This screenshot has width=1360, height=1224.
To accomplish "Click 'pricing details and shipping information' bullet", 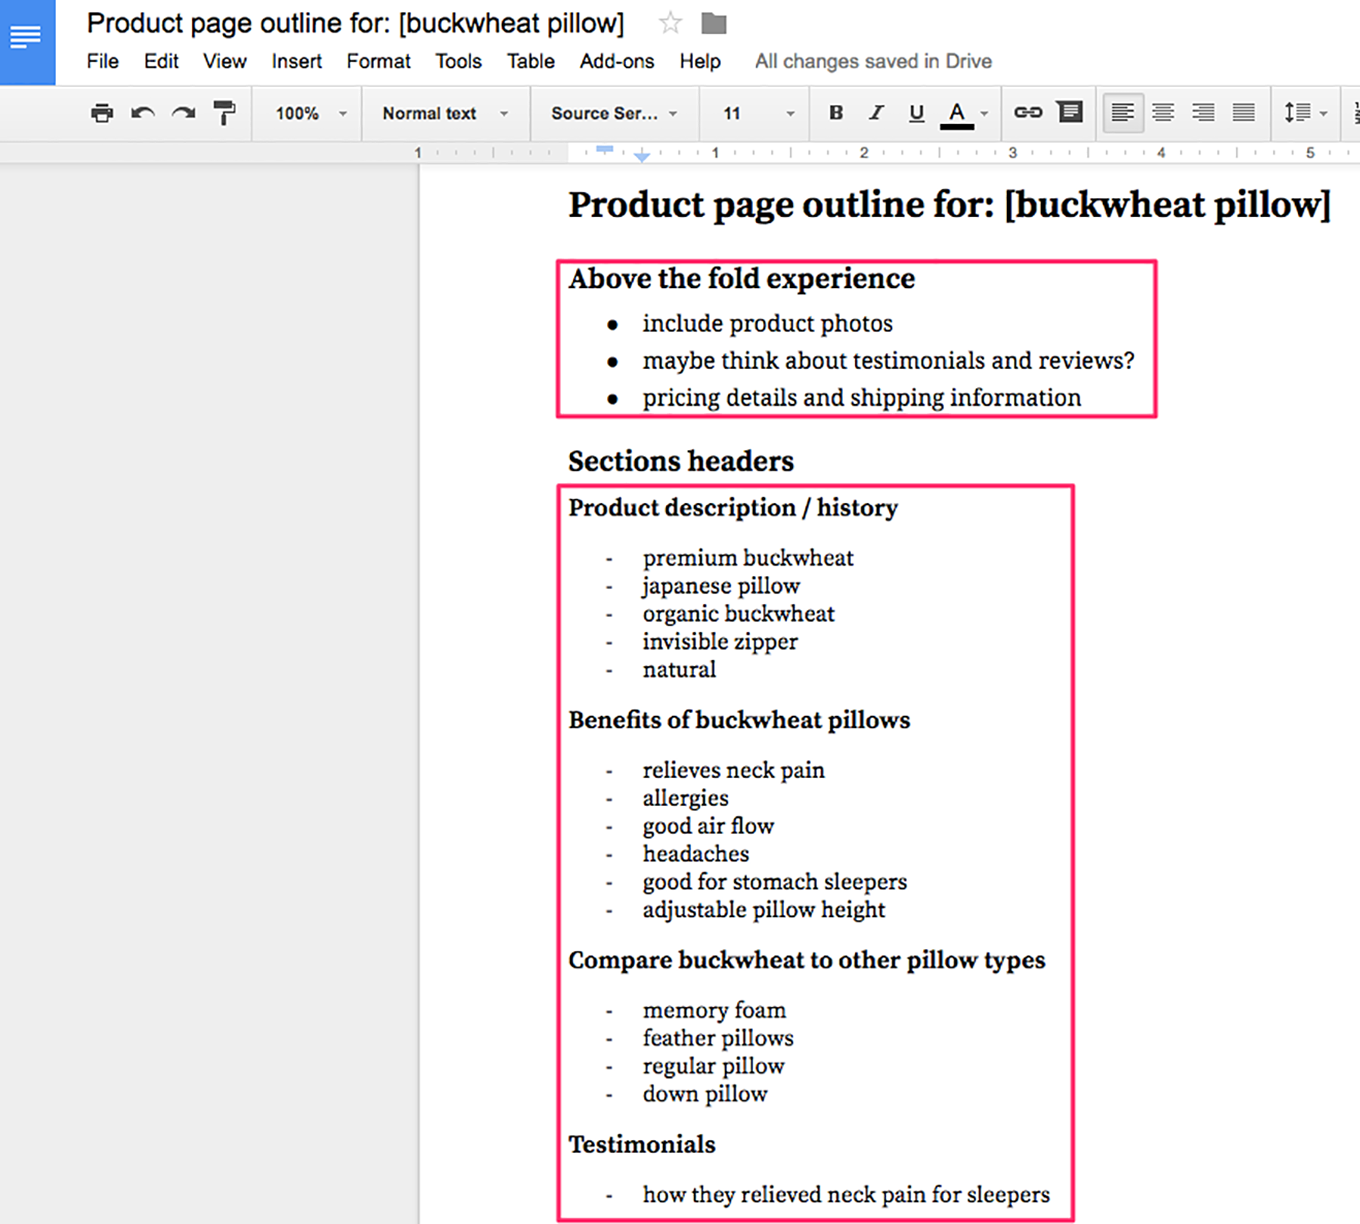I will (x=862, y=398).
